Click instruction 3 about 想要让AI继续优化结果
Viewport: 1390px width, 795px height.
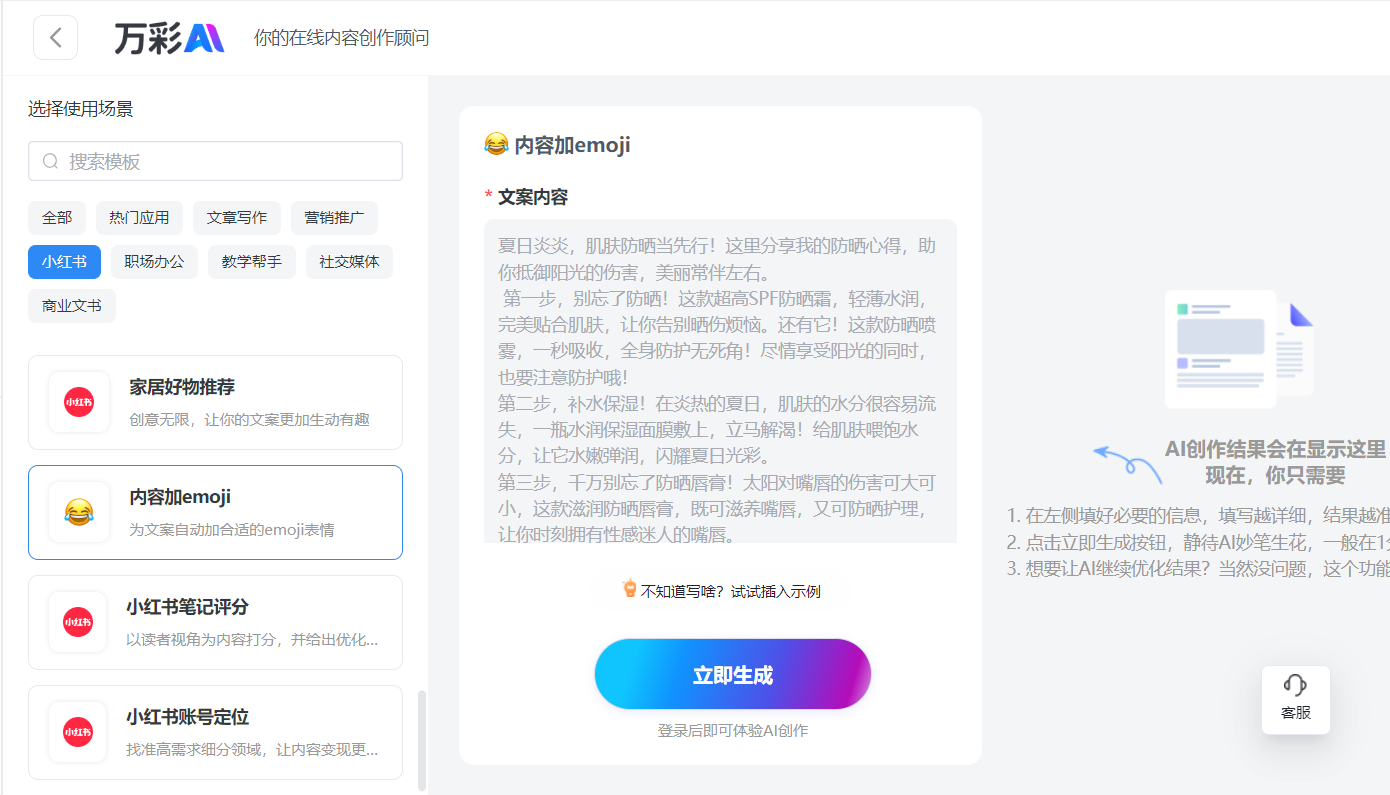tap(1198, 570)
